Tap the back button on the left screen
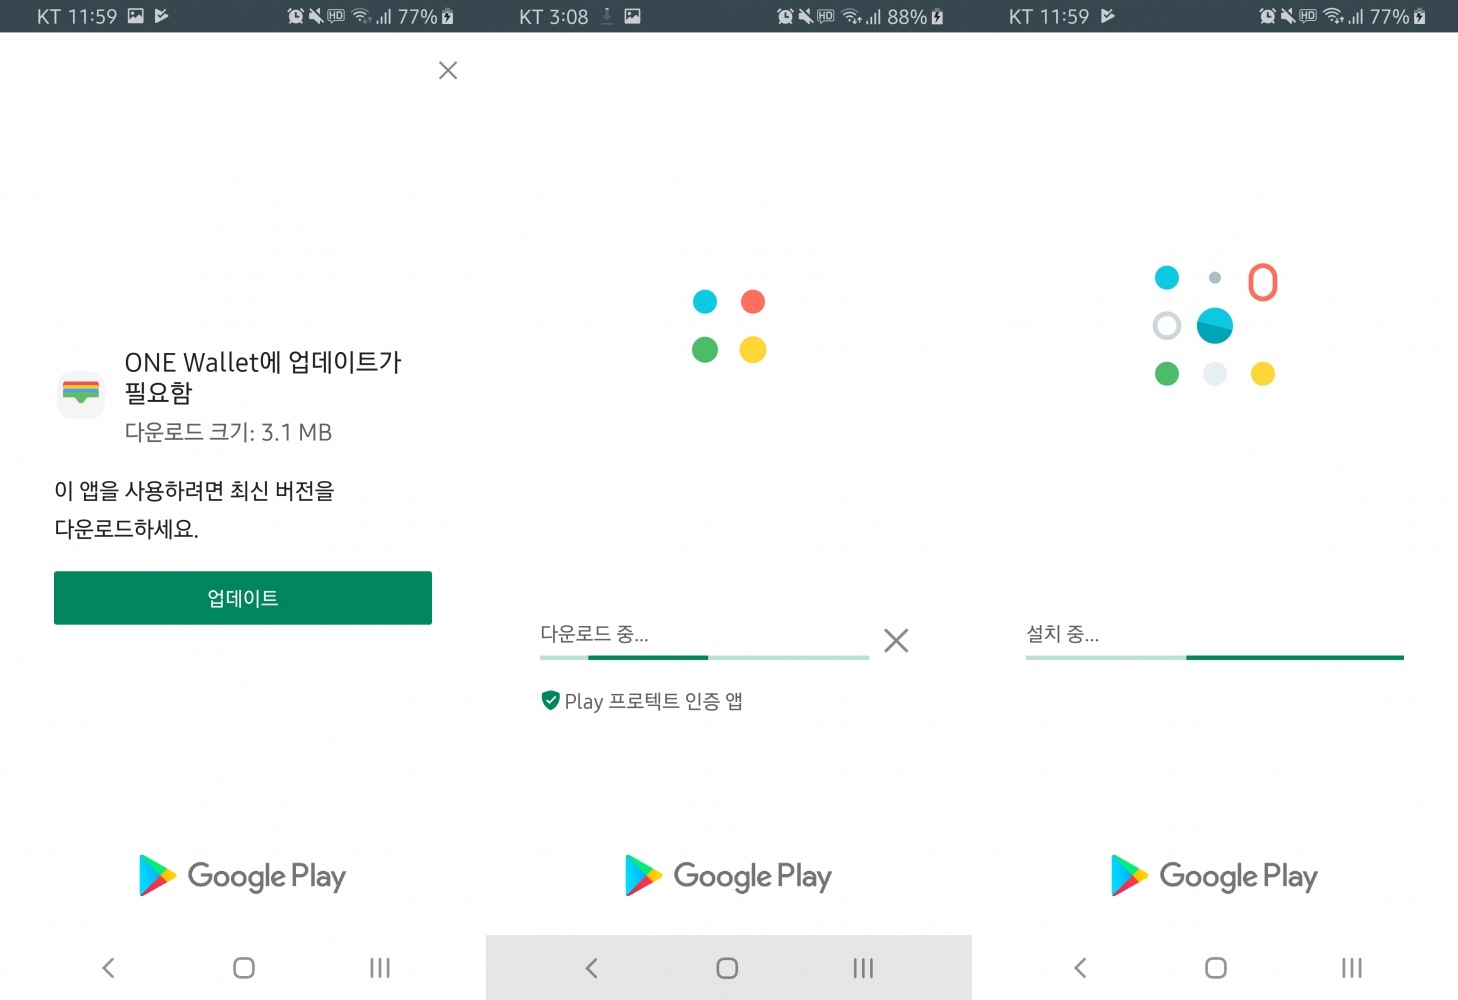This screenshot has height=1000, width=1458. (x=108, y=968)
